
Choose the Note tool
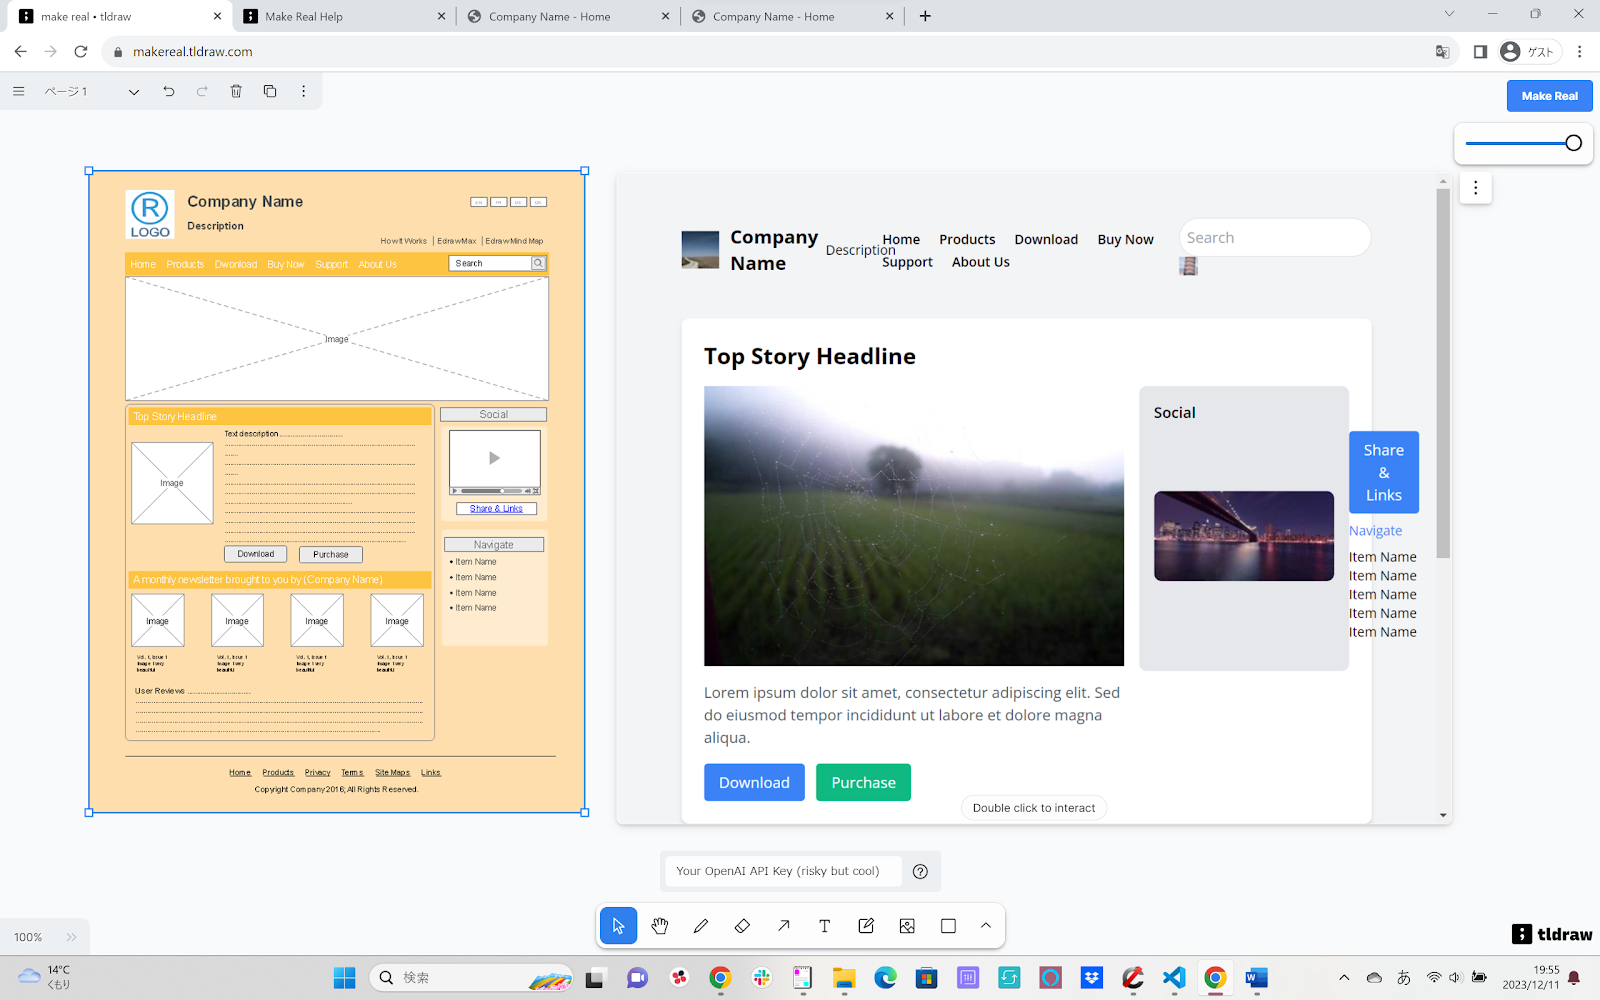866,926
